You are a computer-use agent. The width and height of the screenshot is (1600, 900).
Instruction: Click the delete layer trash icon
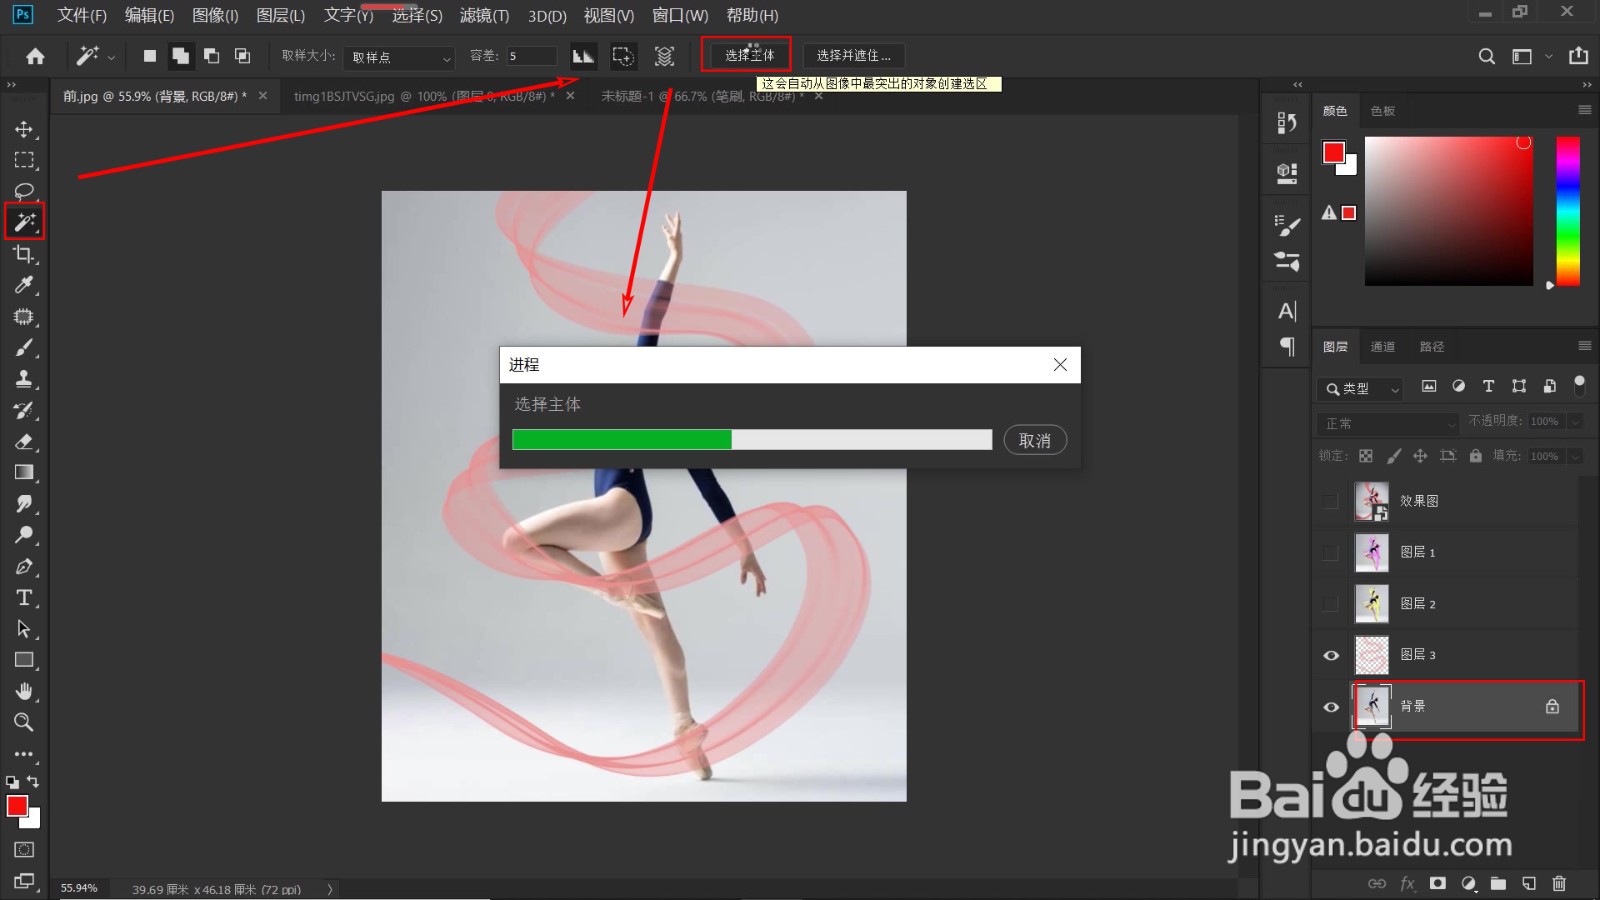[x=1559, y=883]
